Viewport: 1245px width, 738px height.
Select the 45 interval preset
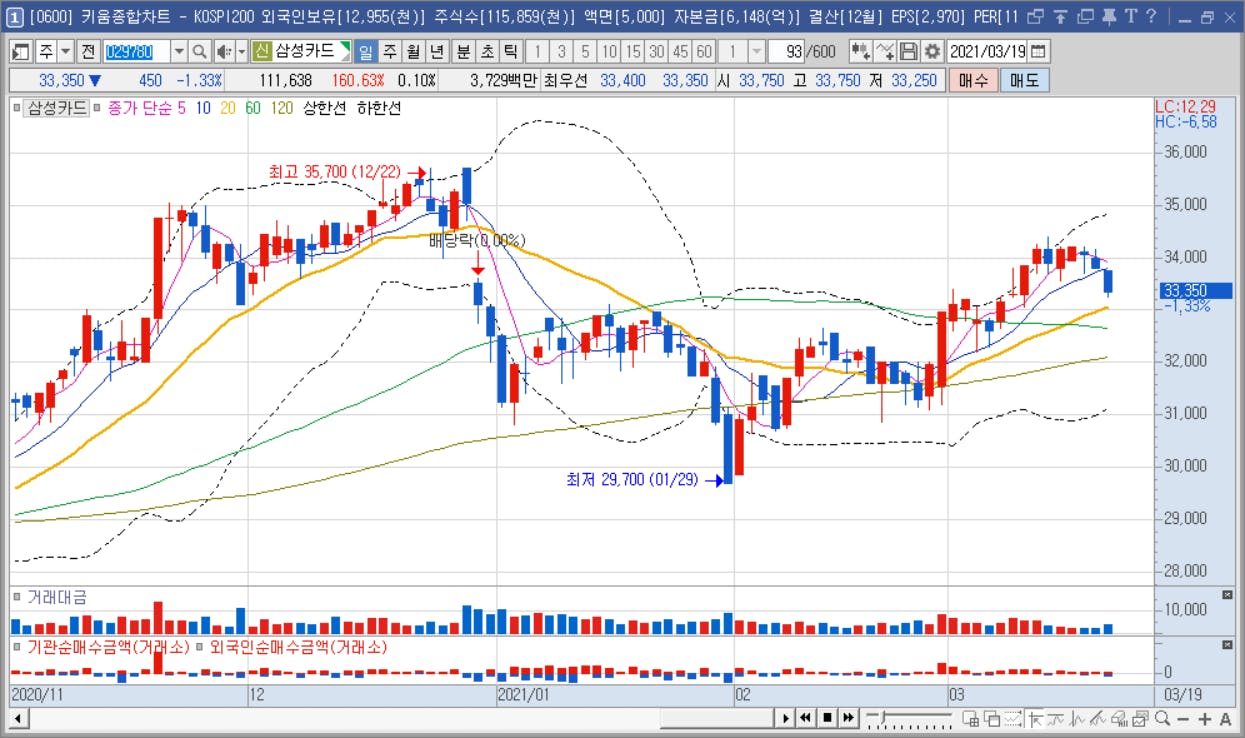681,51
